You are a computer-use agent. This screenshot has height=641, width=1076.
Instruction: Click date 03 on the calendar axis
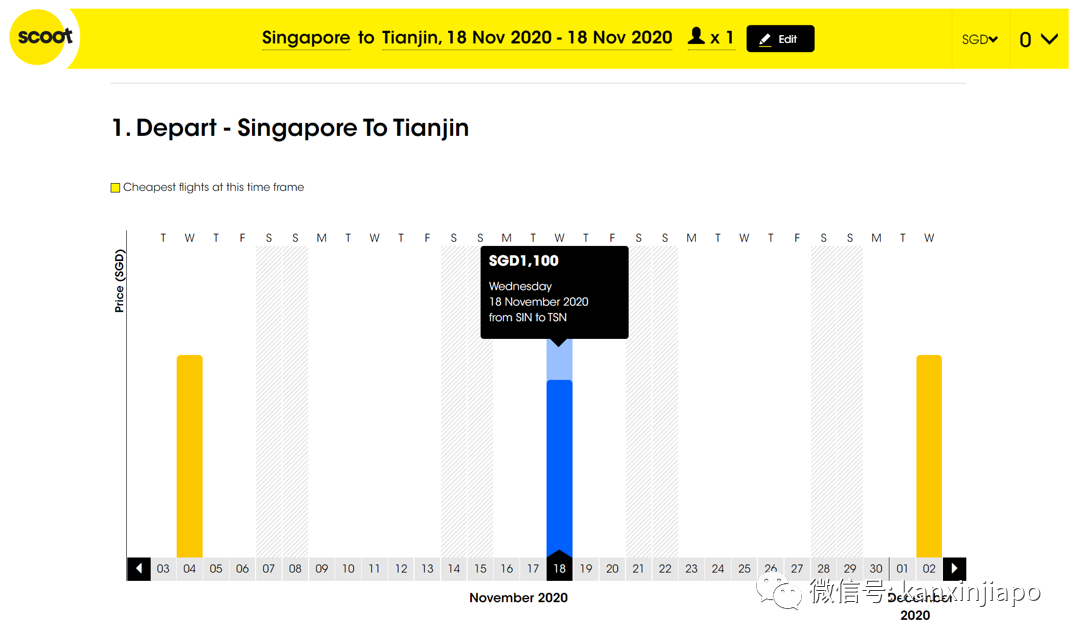163,568
